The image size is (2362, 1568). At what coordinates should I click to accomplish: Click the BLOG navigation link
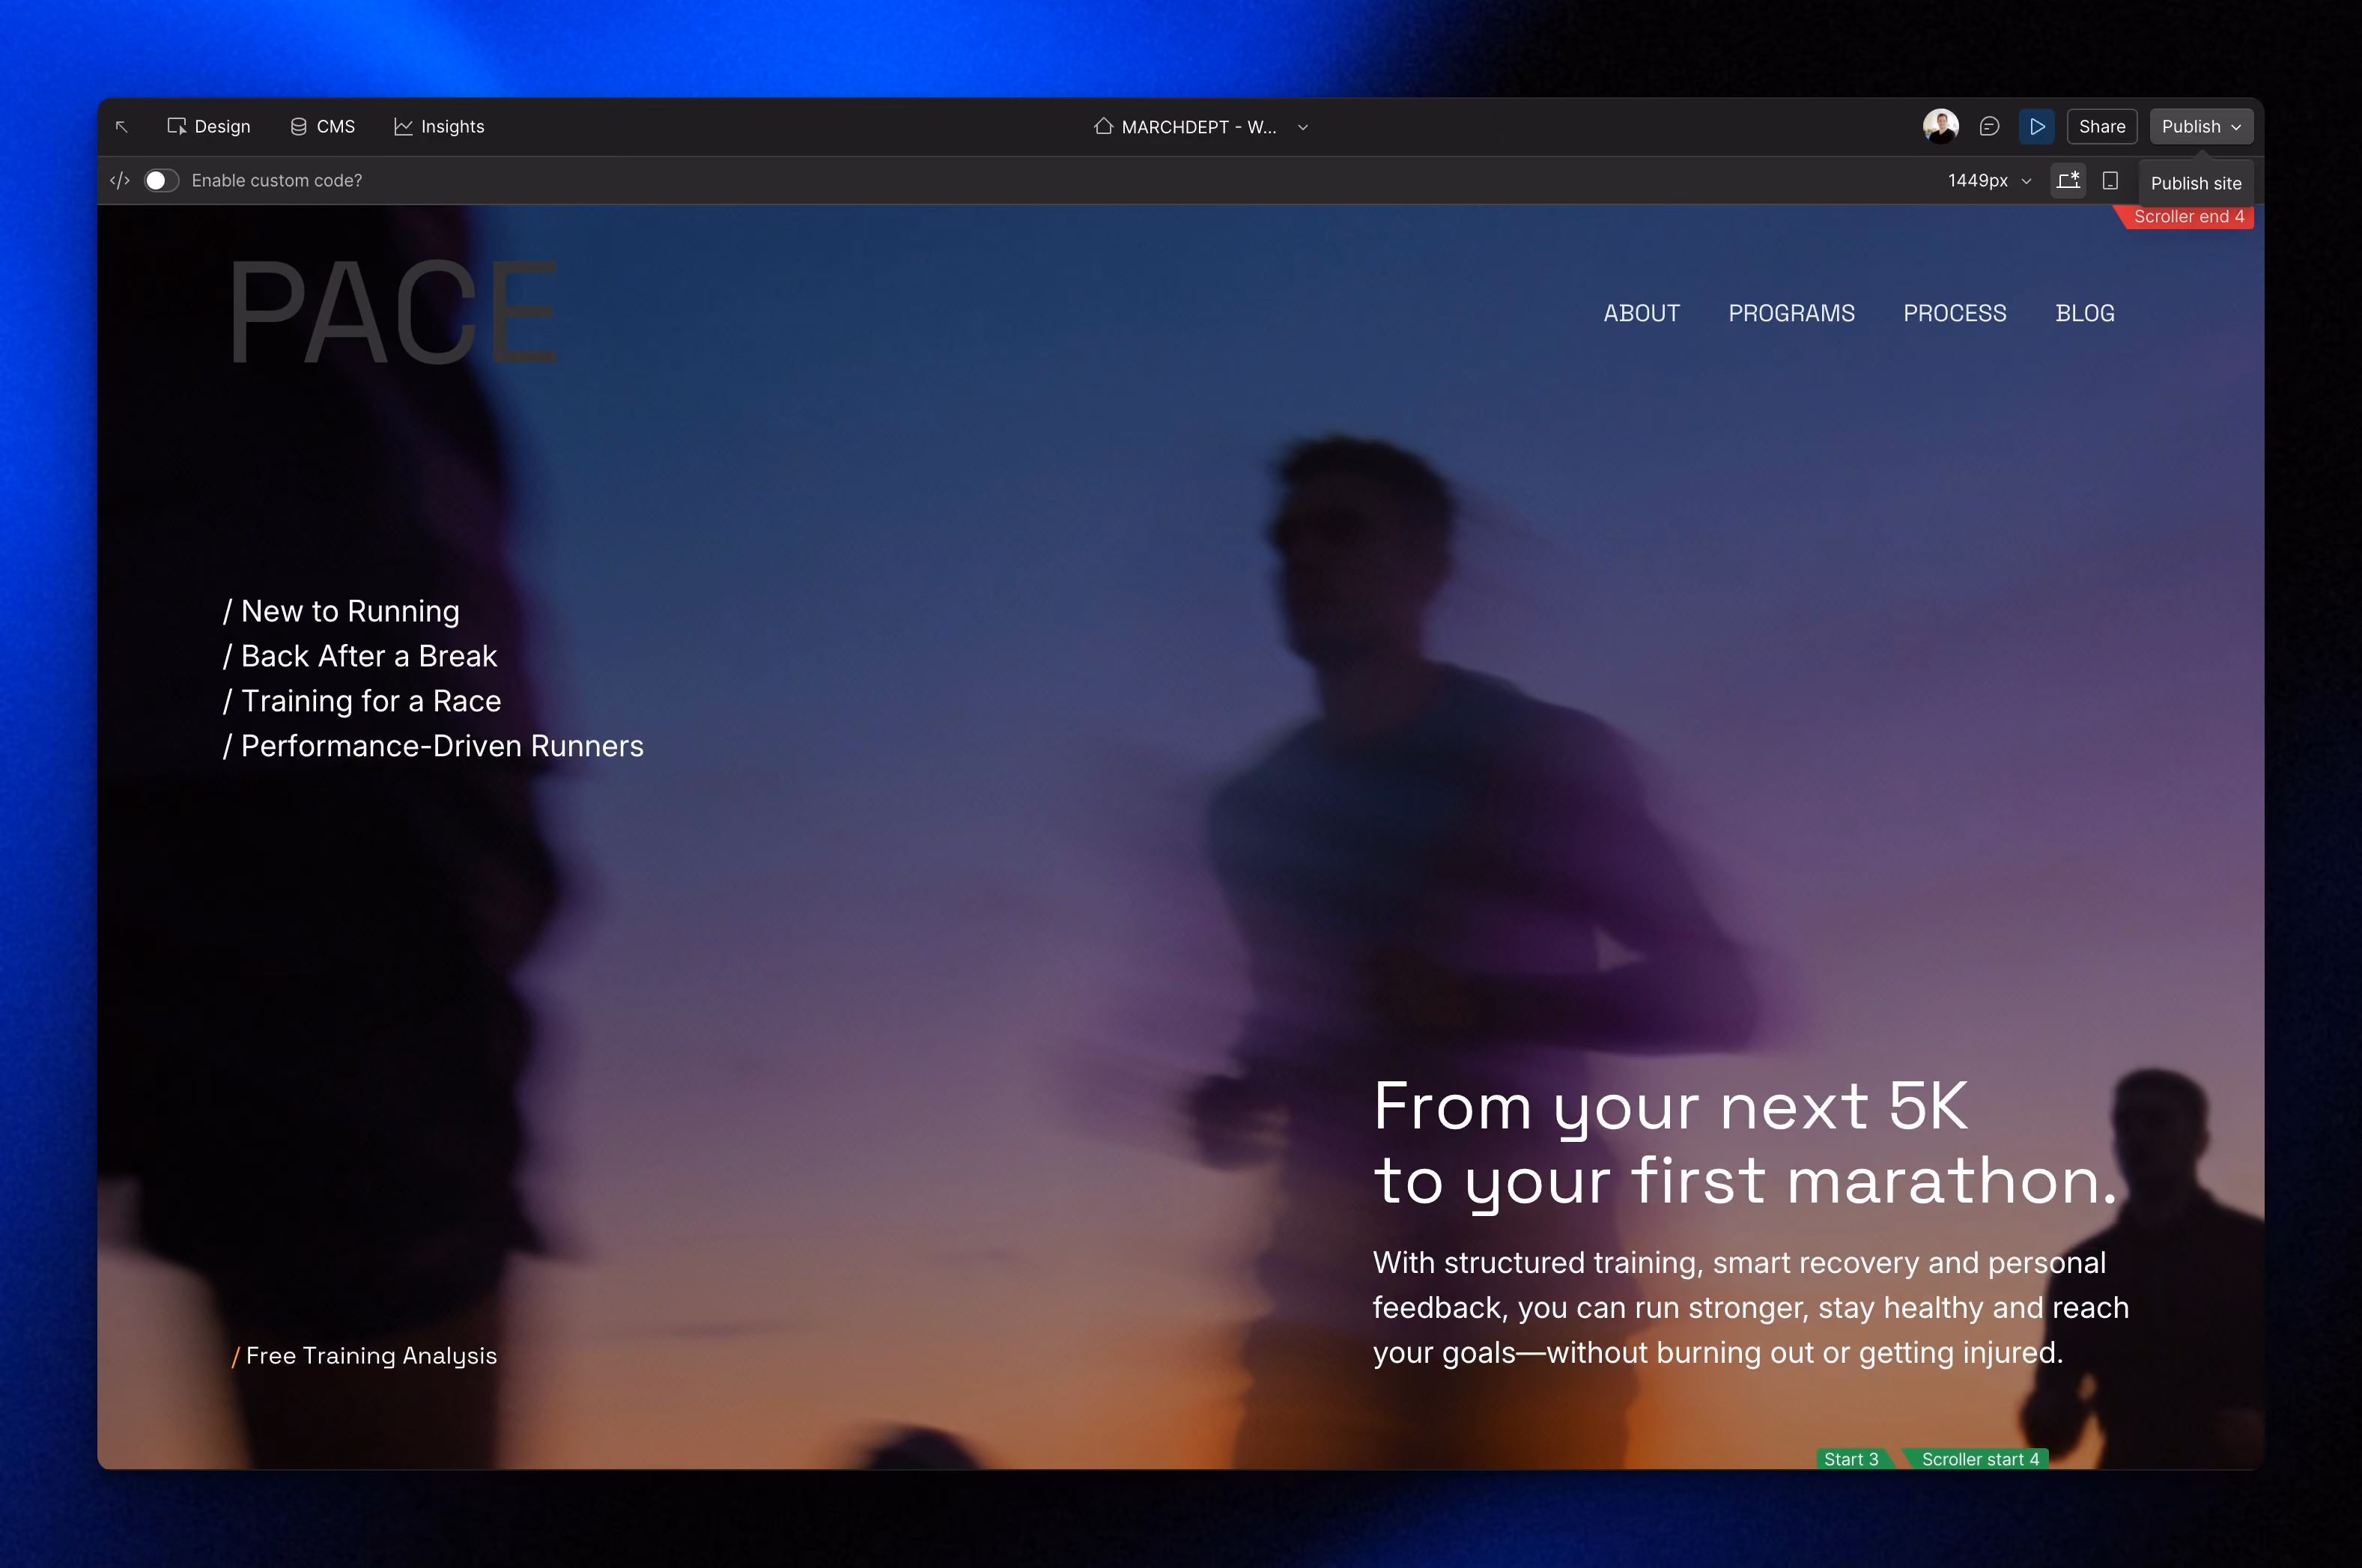pos(2084,313)
